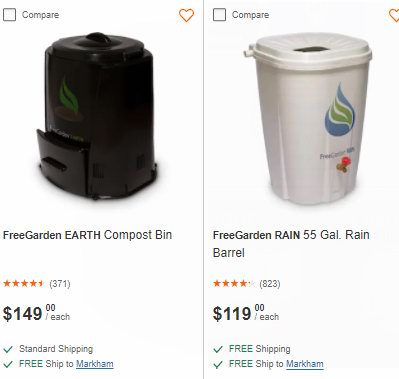Open the FreeGarden EARTH Compost Bin title link
This screenshot has width=399, height=379.
(x=87, y=235)
